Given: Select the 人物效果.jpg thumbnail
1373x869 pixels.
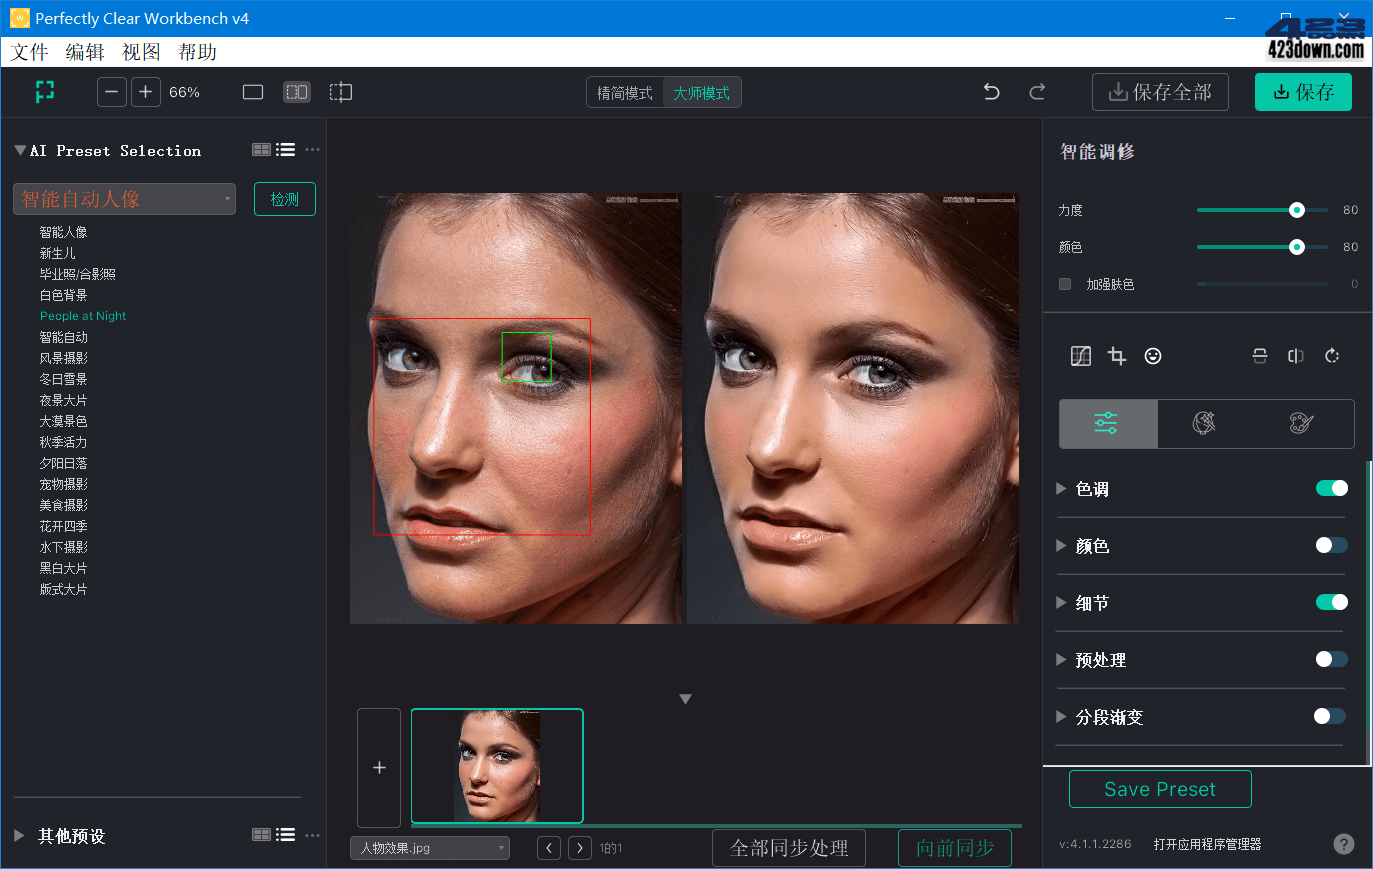Looking at the screenshot, I should [x=497, y=766].
